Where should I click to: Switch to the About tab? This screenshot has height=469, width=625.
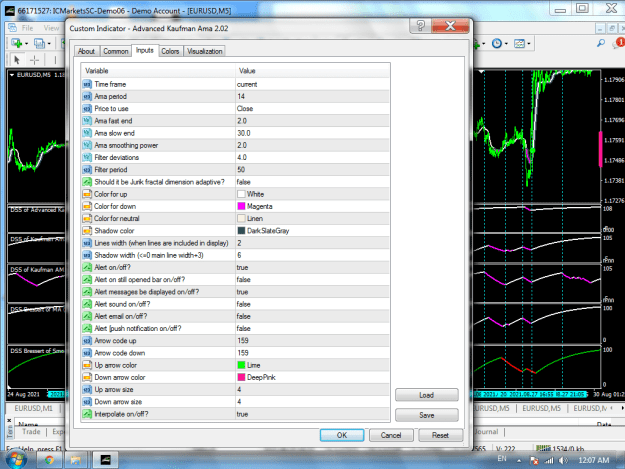[x=86, y=51]
